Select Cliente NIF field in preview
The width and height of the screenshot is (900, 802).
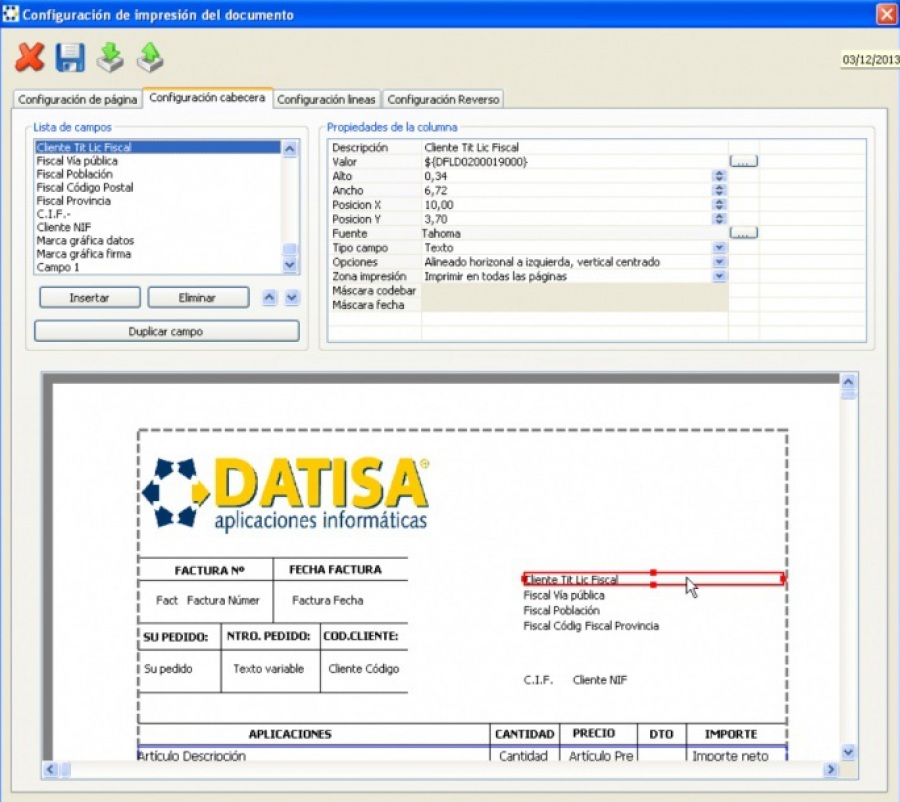(600, 680)
